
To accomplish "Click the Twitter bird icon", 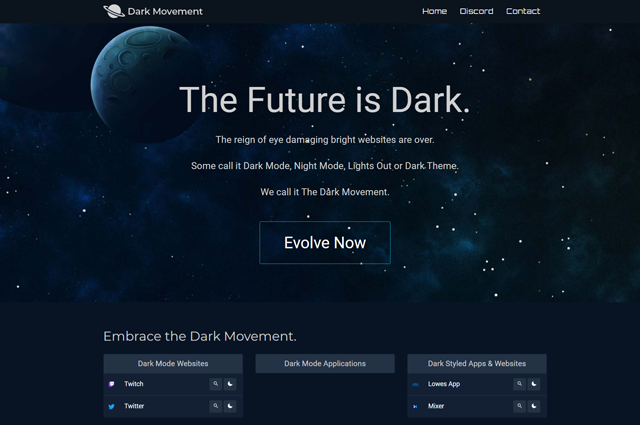I will click(x=111, y=406).
